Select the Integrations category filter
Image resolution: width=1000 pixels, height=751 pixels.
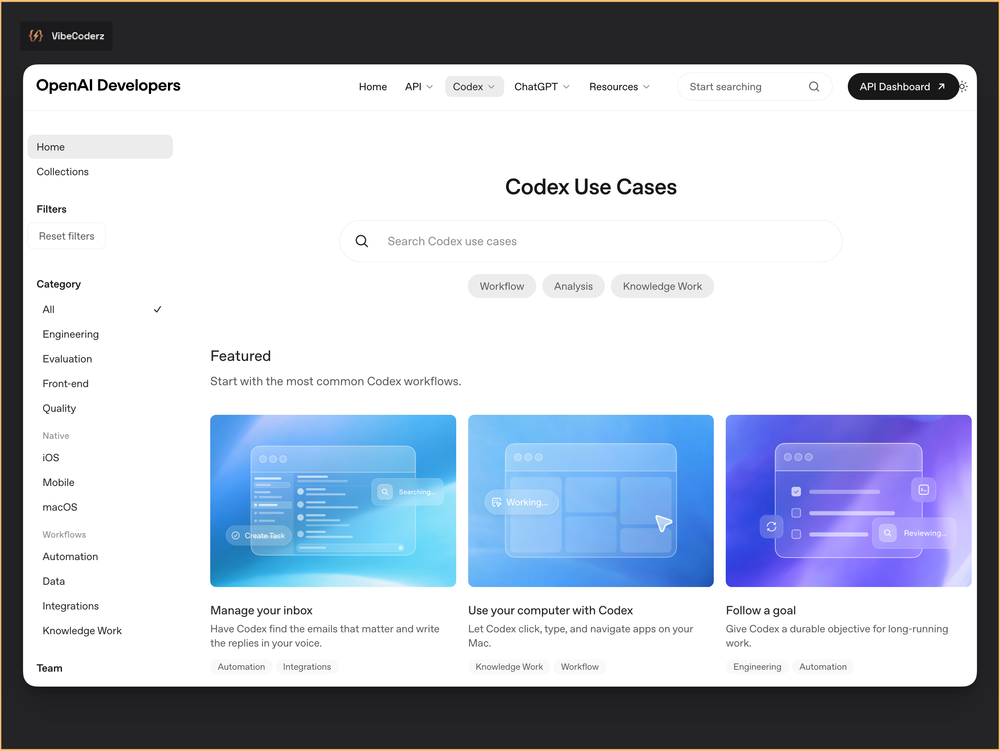(71, 606)
